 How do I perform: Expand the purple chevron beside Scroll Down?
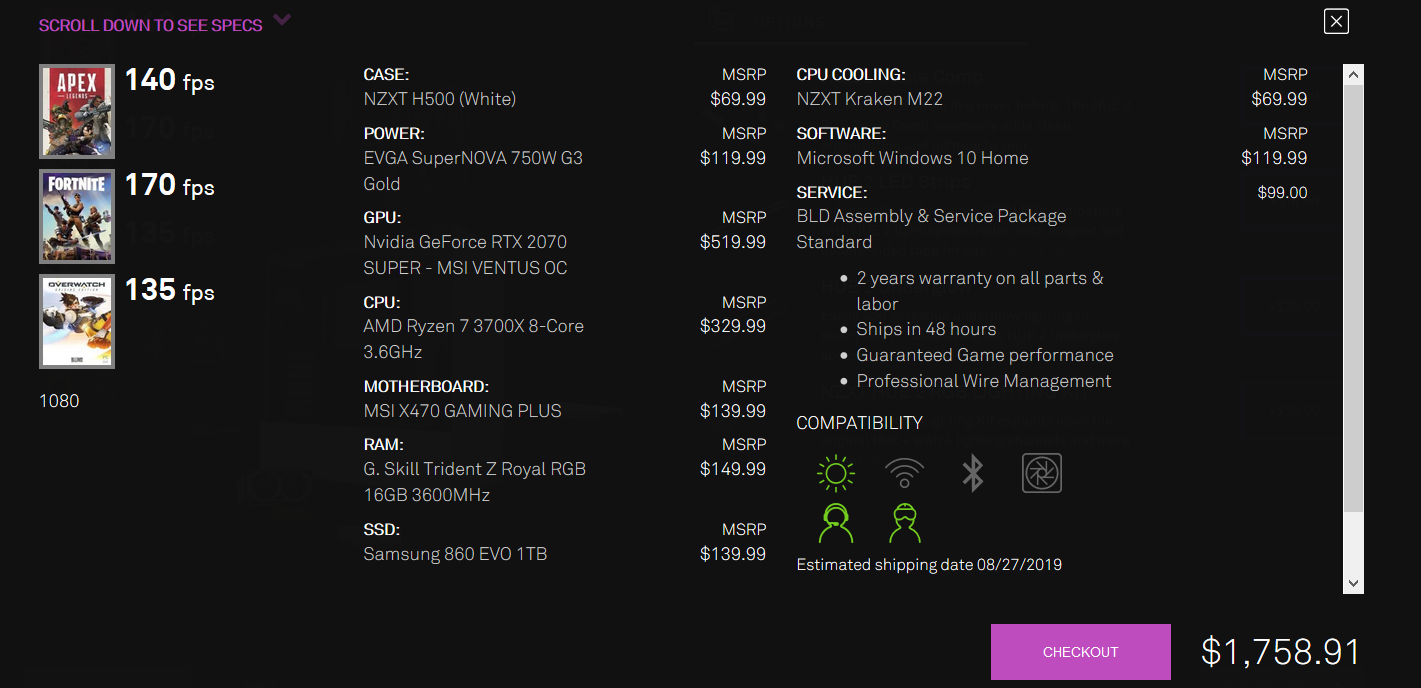point(282,19)
